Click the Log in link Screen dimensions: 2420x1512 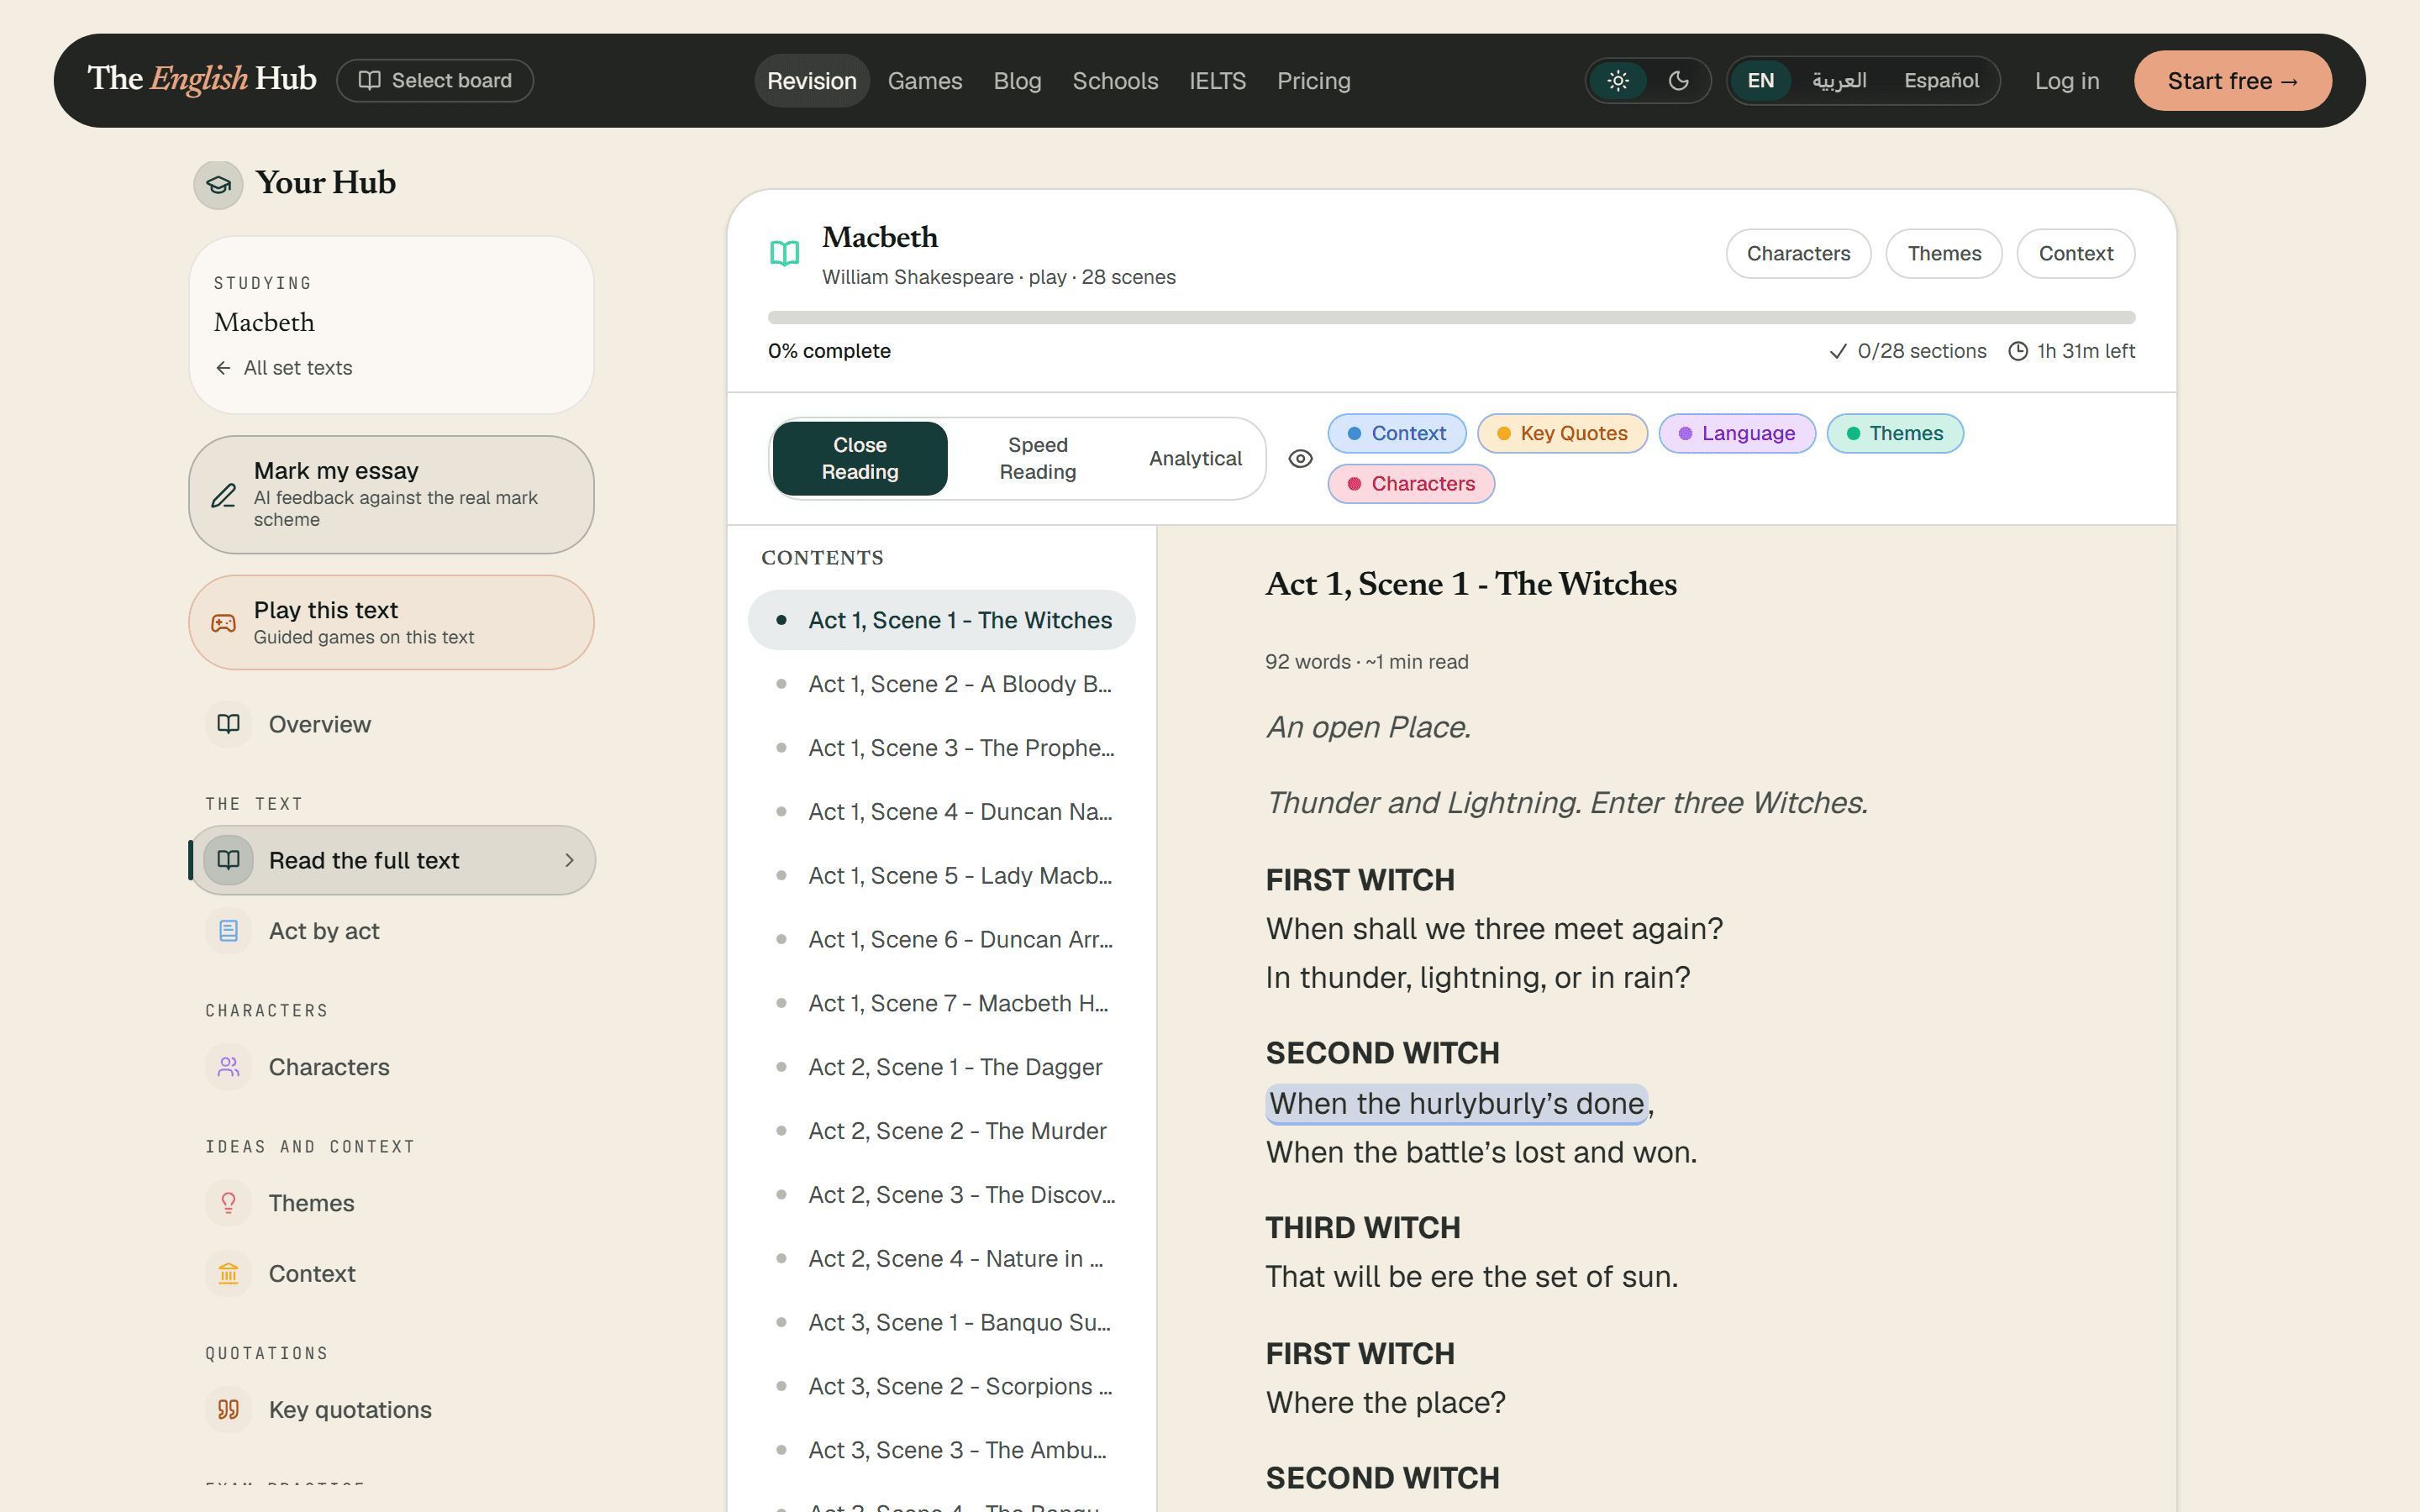(2066, 81)
